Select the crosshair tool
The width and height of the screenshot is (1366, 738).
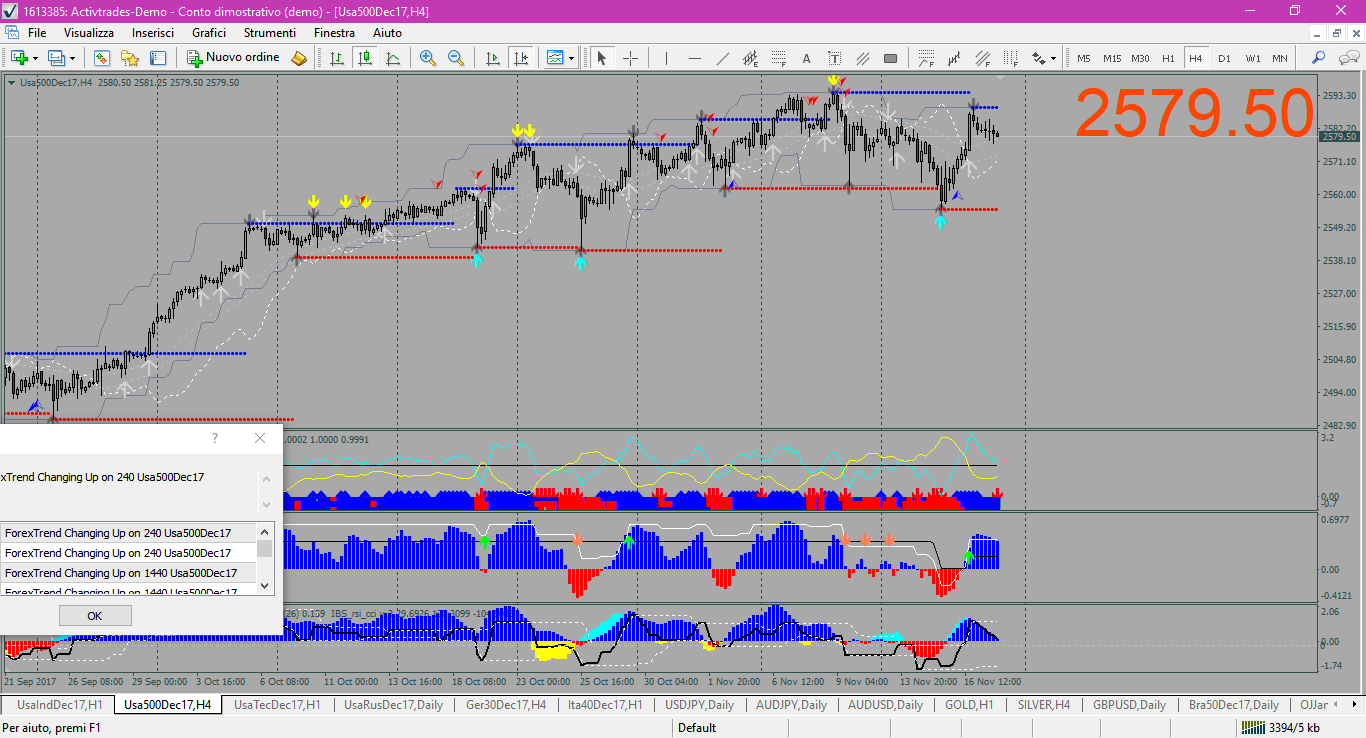click(630, 58)
